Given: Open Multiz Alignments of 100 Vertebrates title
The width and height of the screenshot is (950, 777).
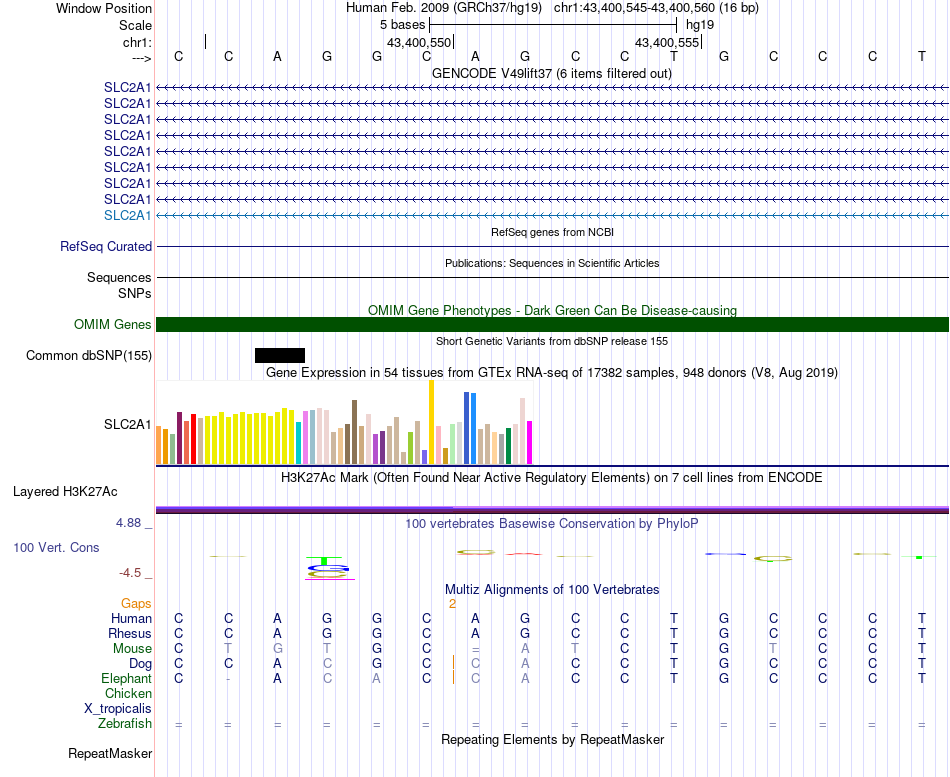Looking at the screenshot, I should click(x=552, y=589).
